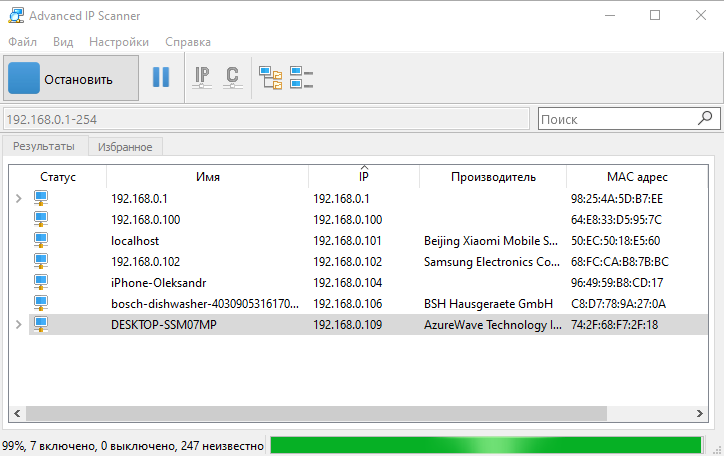Viewport: 724px width, 456px height.
Task: Click the green scan progress bar
Action: point(486,445)
